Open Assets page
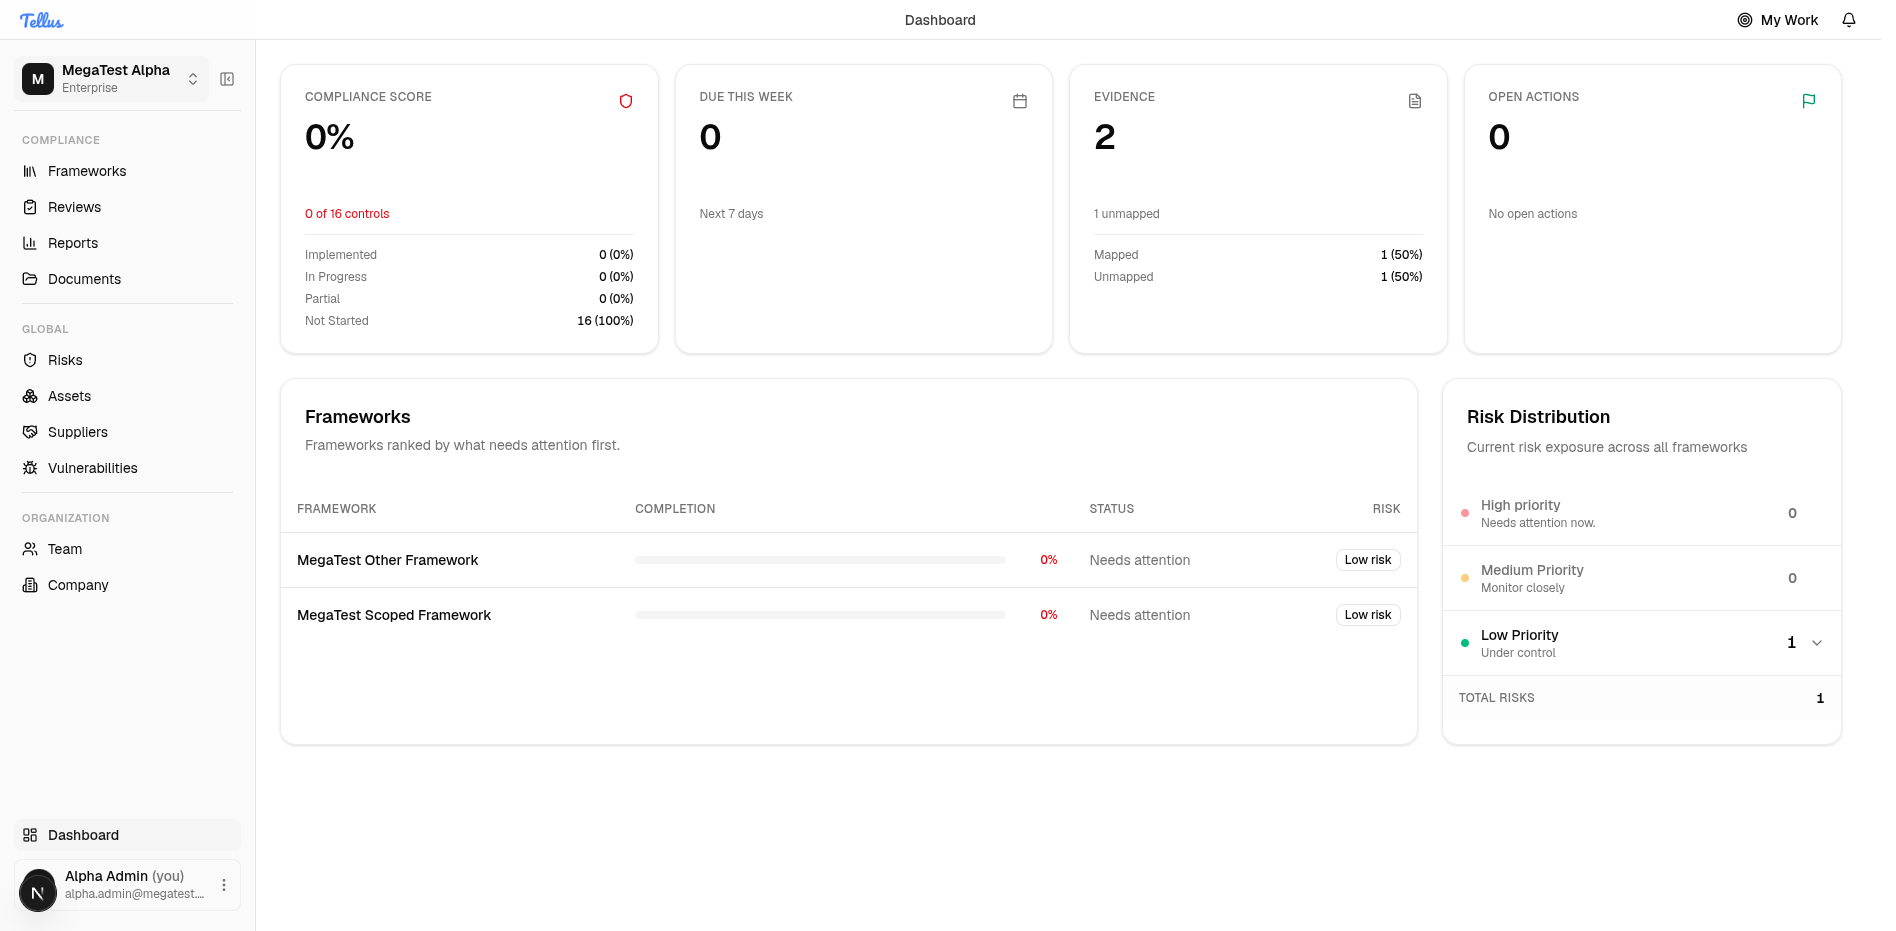 (x=127, y=396)
